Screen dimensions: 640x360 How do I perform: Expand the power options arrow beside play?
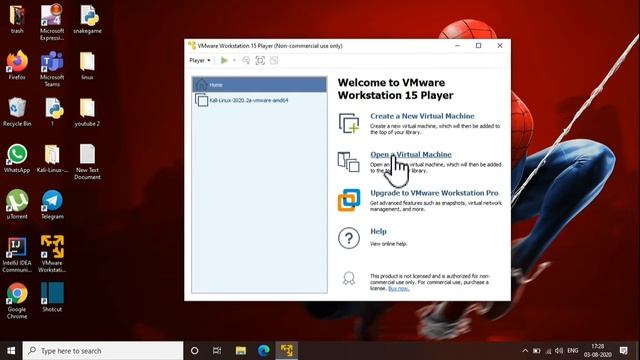(x=234, y=60)
